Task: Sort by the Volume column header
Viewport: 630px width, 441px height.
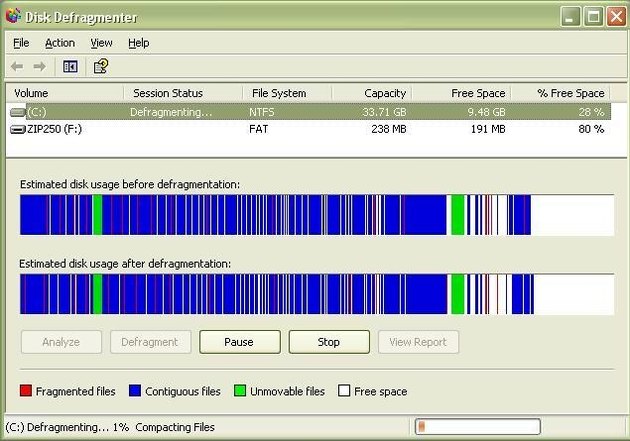Action: click(65, 93)
